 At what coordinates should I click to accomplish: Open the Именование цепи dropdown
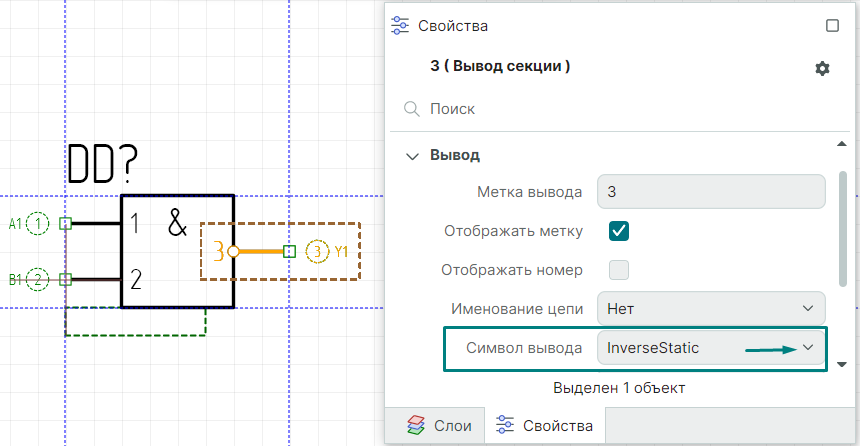(x=711, y=308)
